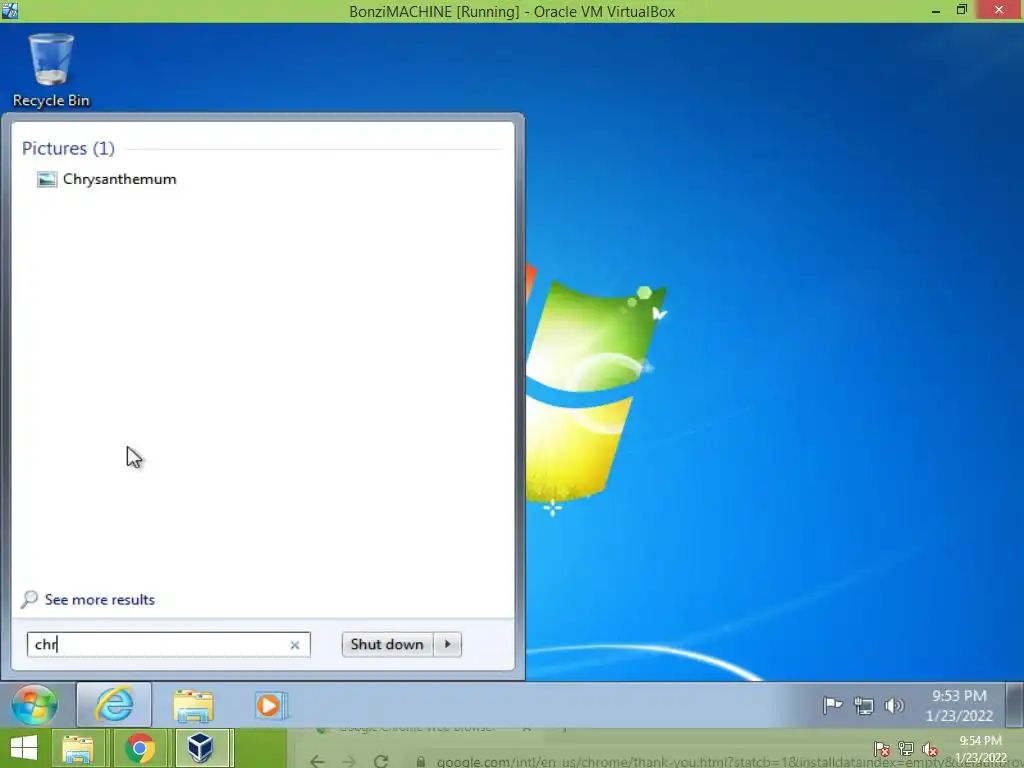Open the Recycle Bin desktop icon
This screenshot has width=1024, height=768.
tap(51, 71)
